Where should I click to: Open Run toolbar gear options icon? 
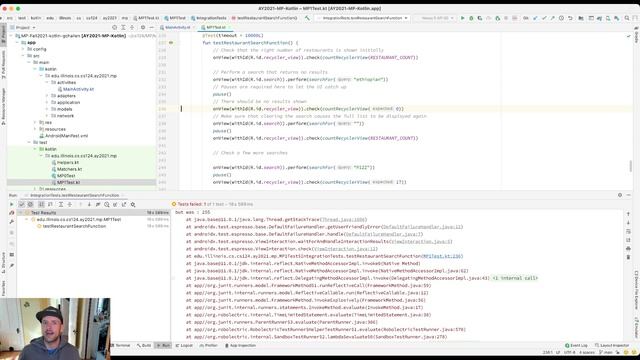coord(133,204)
